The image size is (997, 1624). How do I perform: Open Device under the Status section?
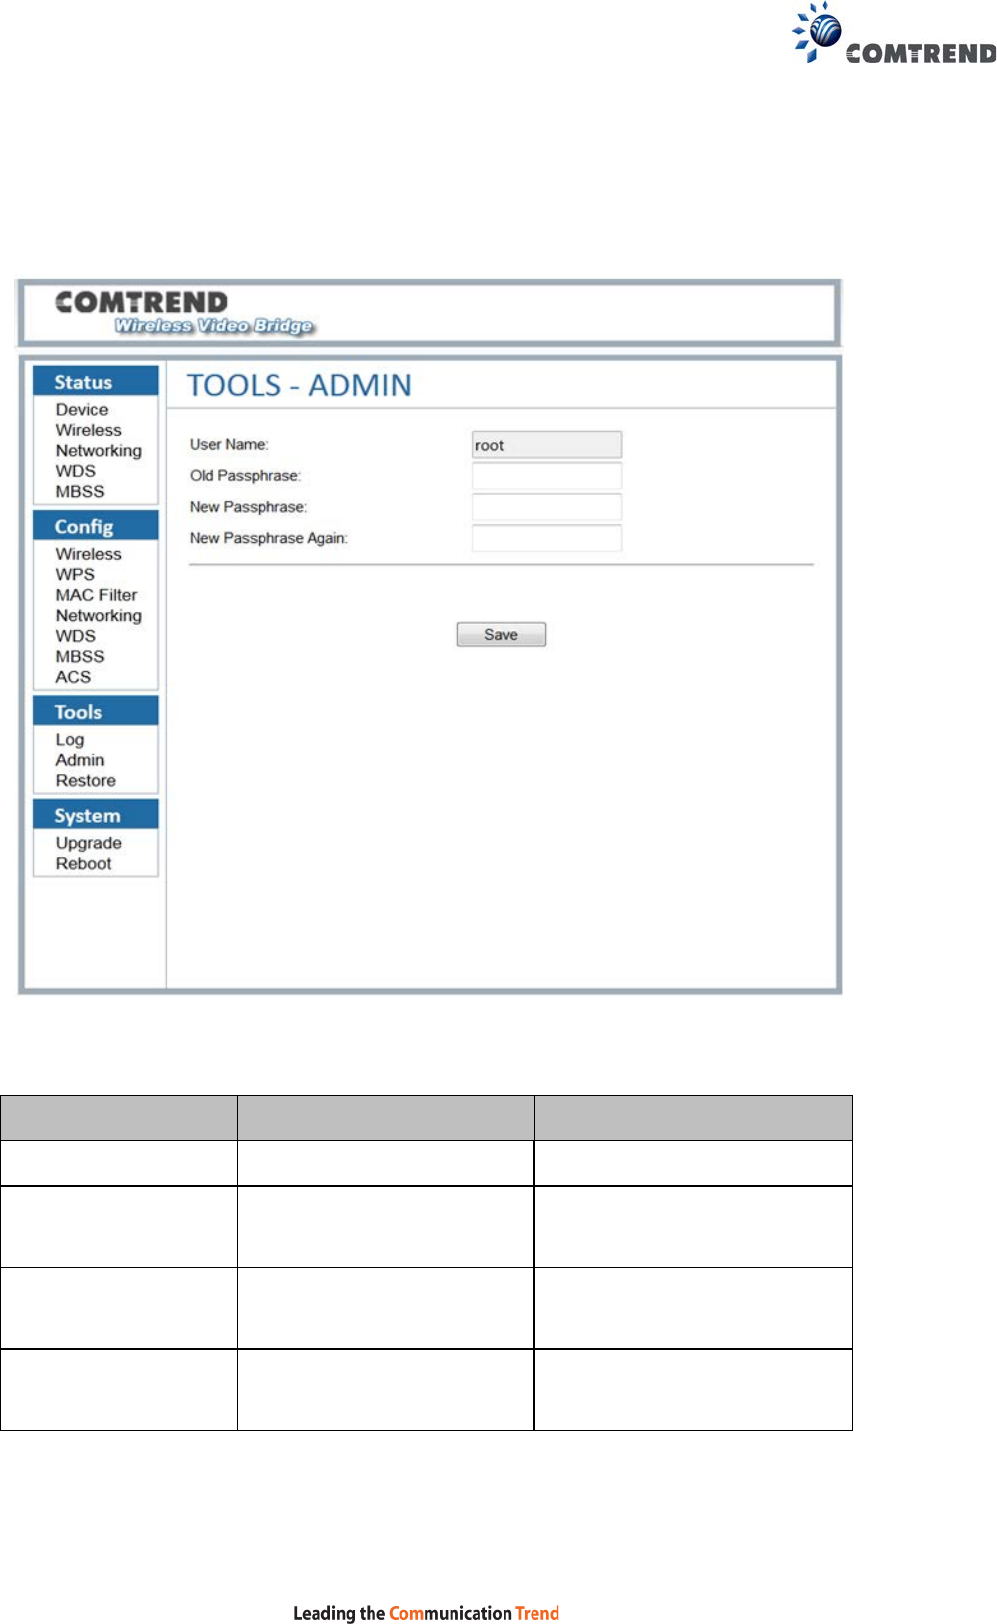click(x=82, y=410)
